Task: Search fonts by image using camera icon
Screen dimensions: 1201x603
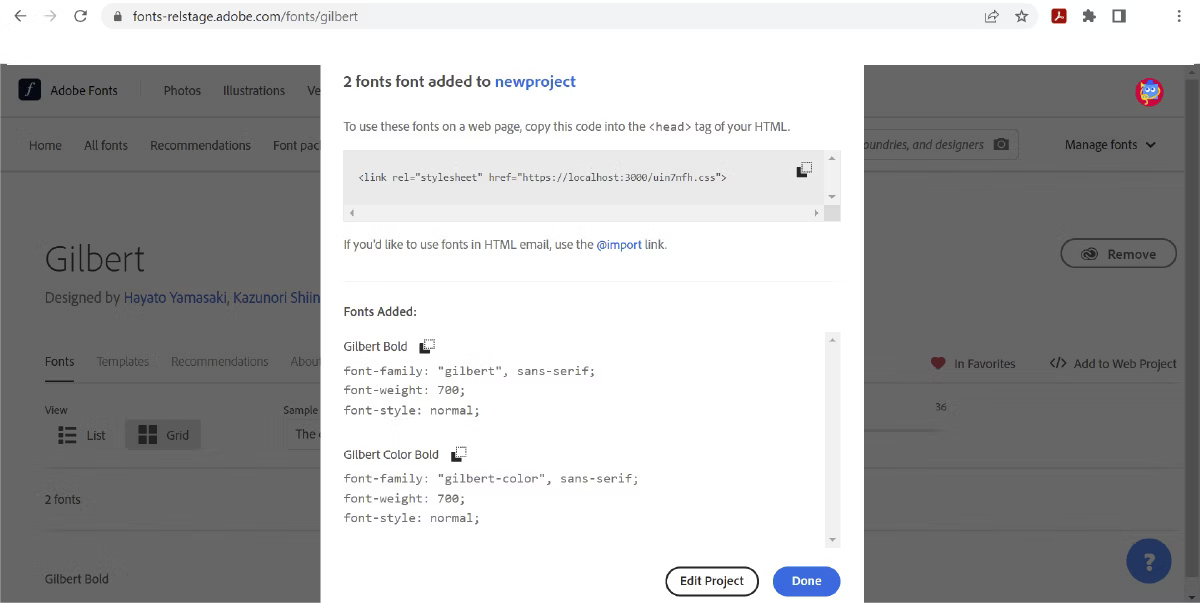Action: [1001, 143]
